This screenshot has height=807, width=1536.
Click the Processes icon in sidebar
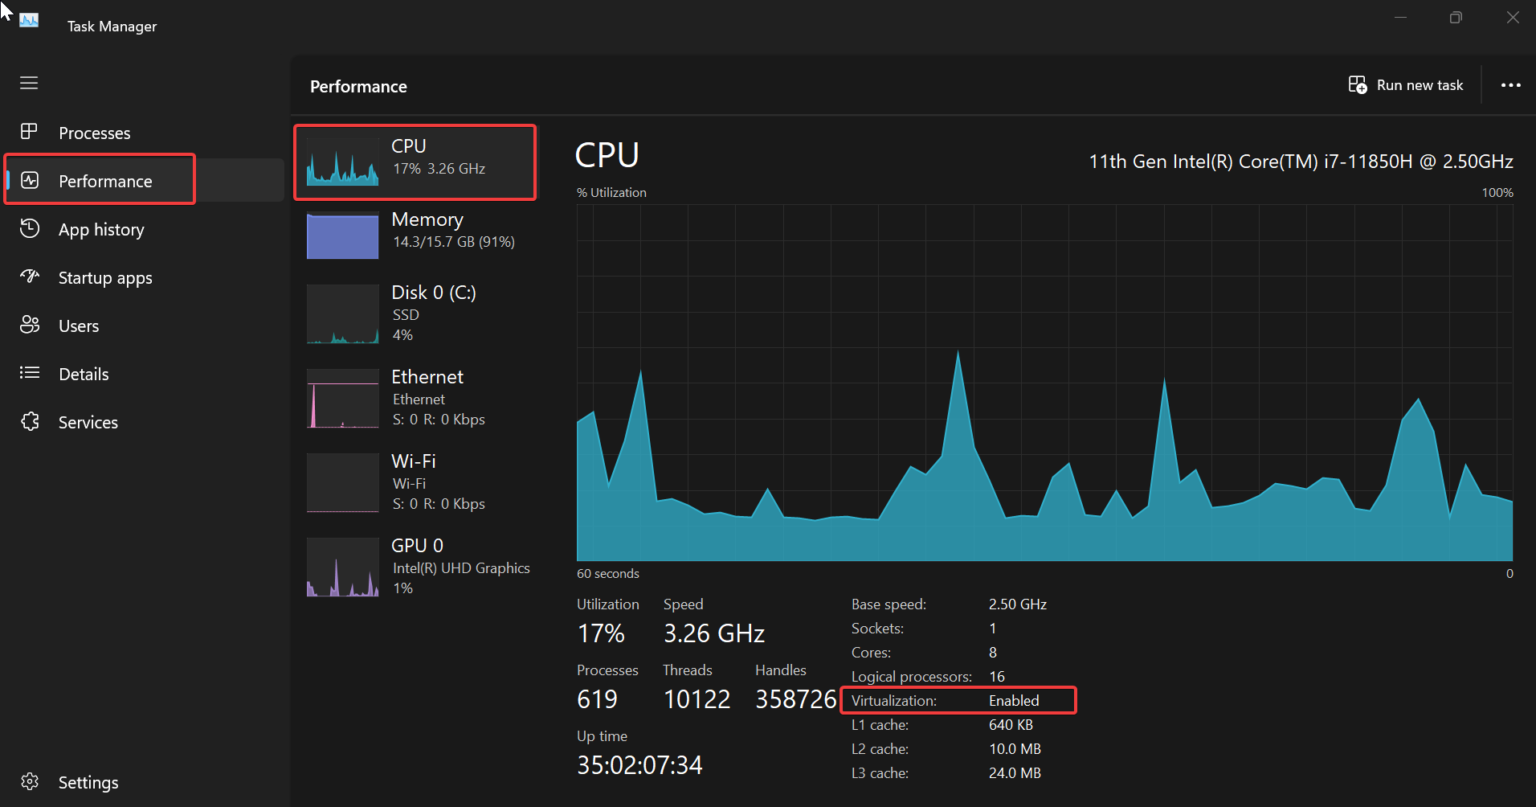tap(29, 132)
